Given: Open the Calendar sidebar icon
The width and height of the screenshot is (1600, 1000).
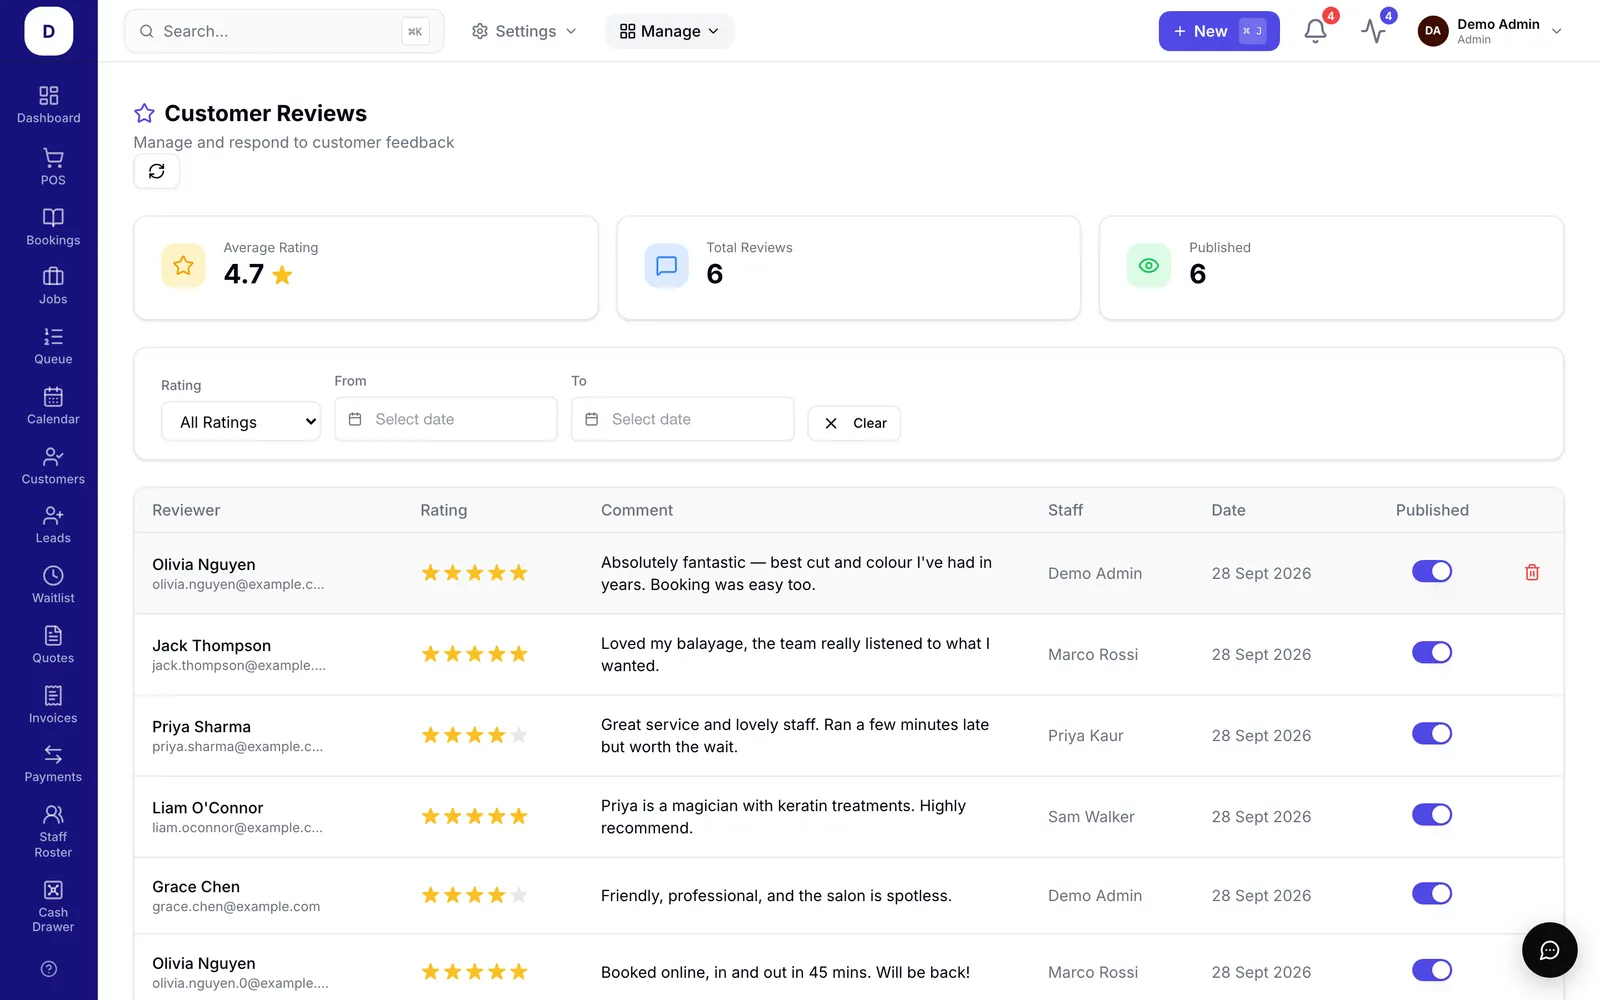Looking at the screenshot, I should tap(53, 406).
